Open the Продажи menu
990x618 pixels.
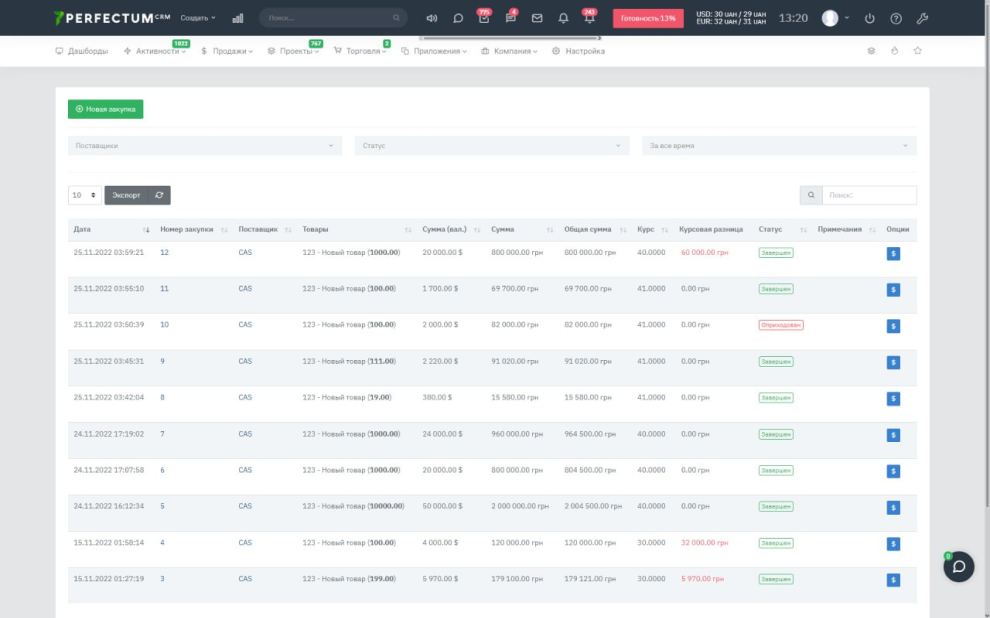(227, 51)
